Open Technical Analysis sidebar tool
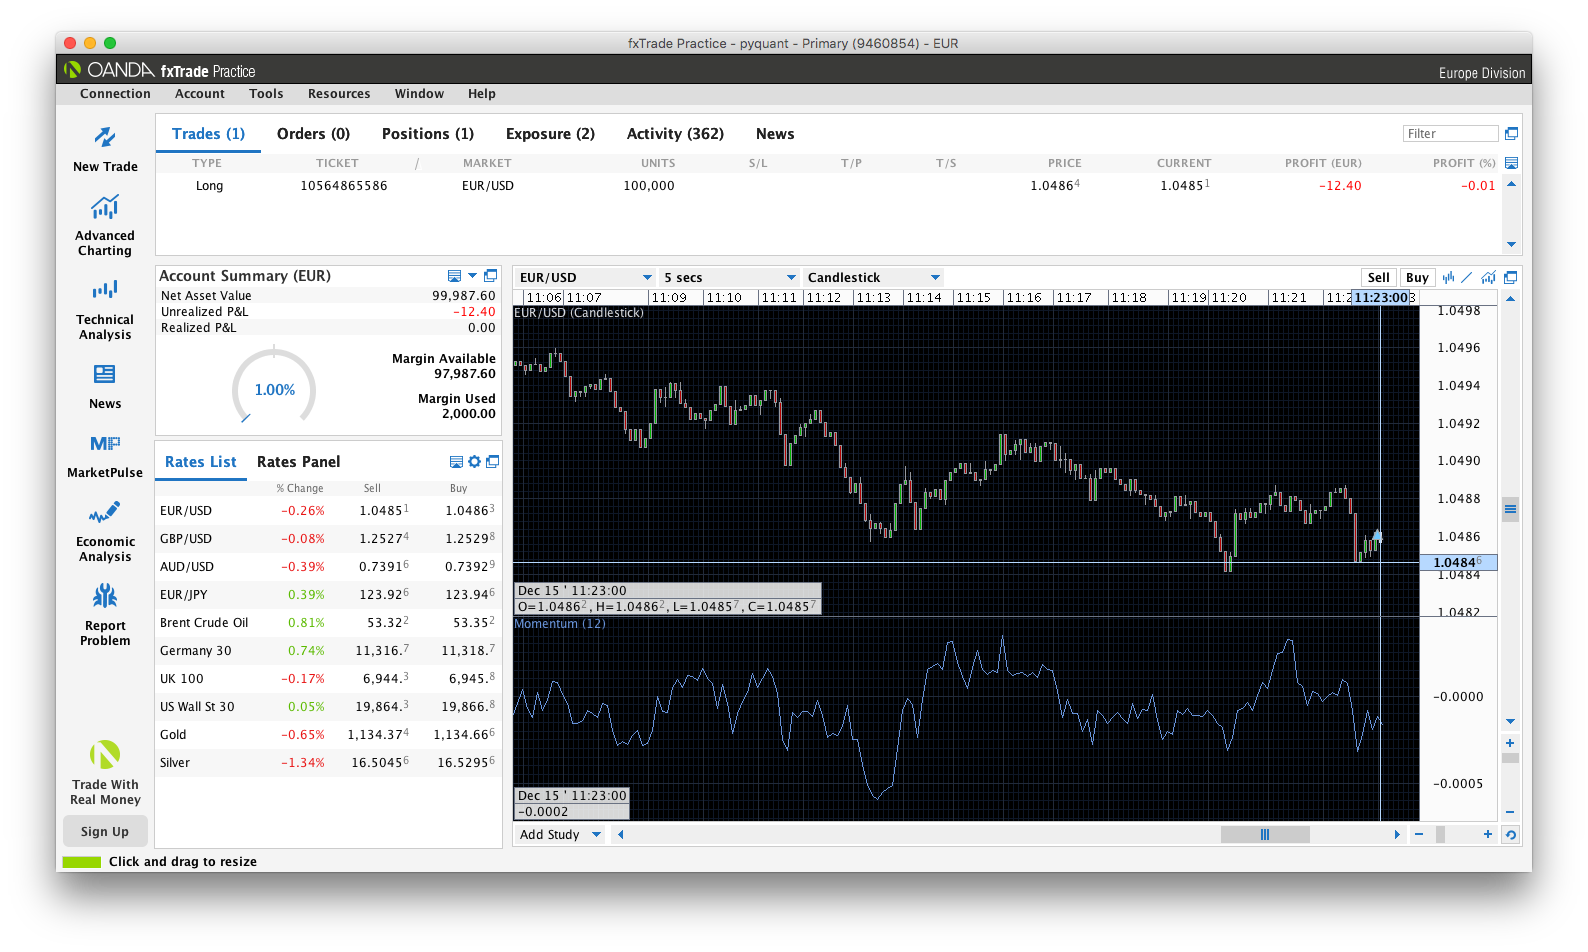This screenshot has height=952, width=1588. (x=105, y=290)
